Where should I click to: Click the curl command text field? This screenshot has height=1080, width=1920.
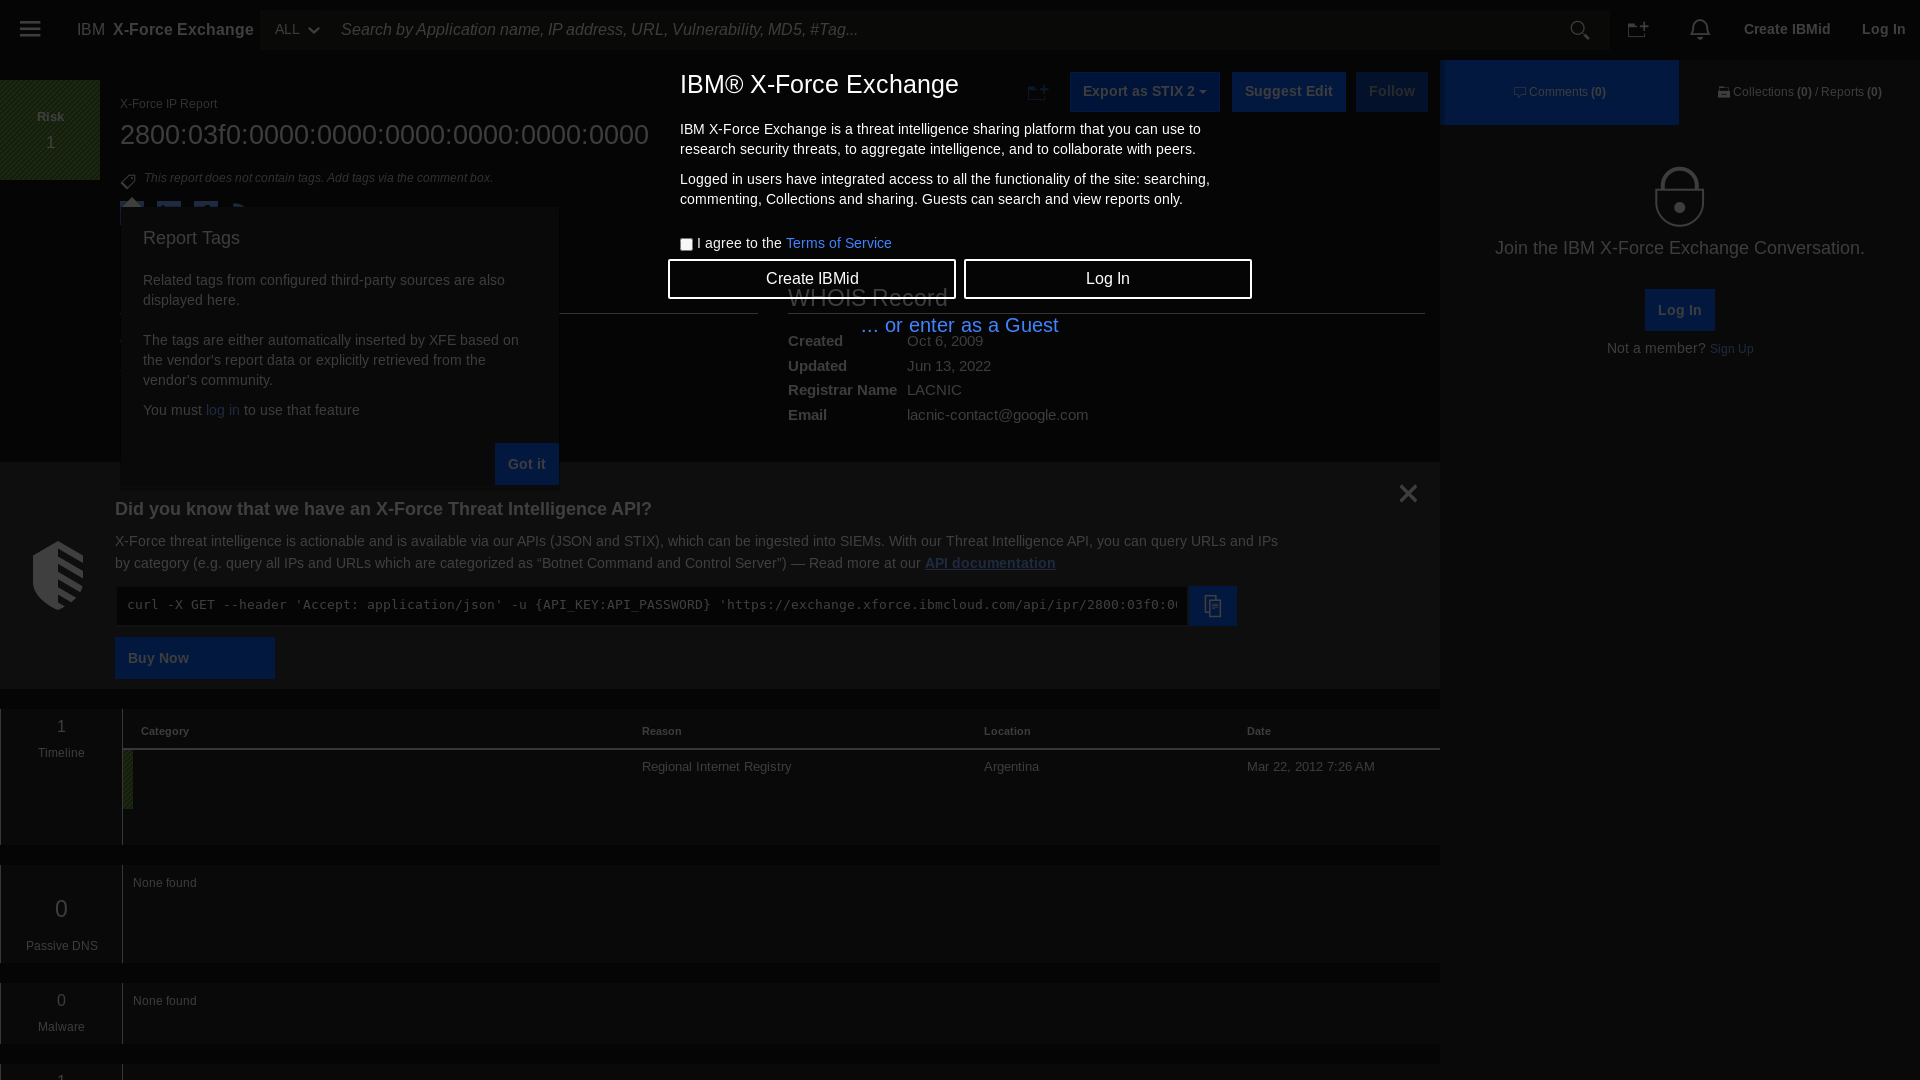(652, 606)
